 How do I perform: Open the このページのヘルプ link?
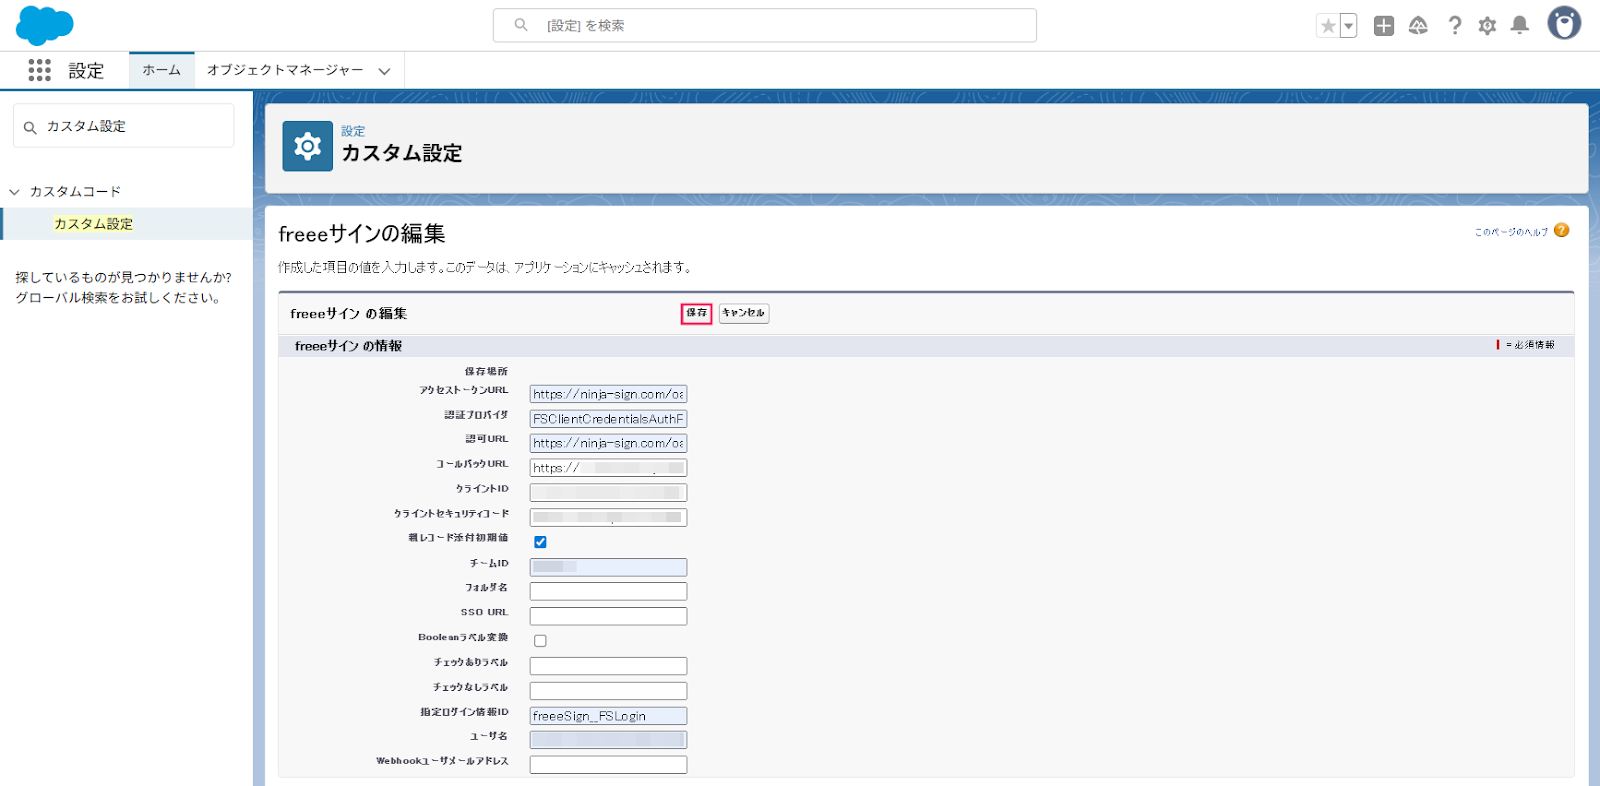coord(1511,232)
